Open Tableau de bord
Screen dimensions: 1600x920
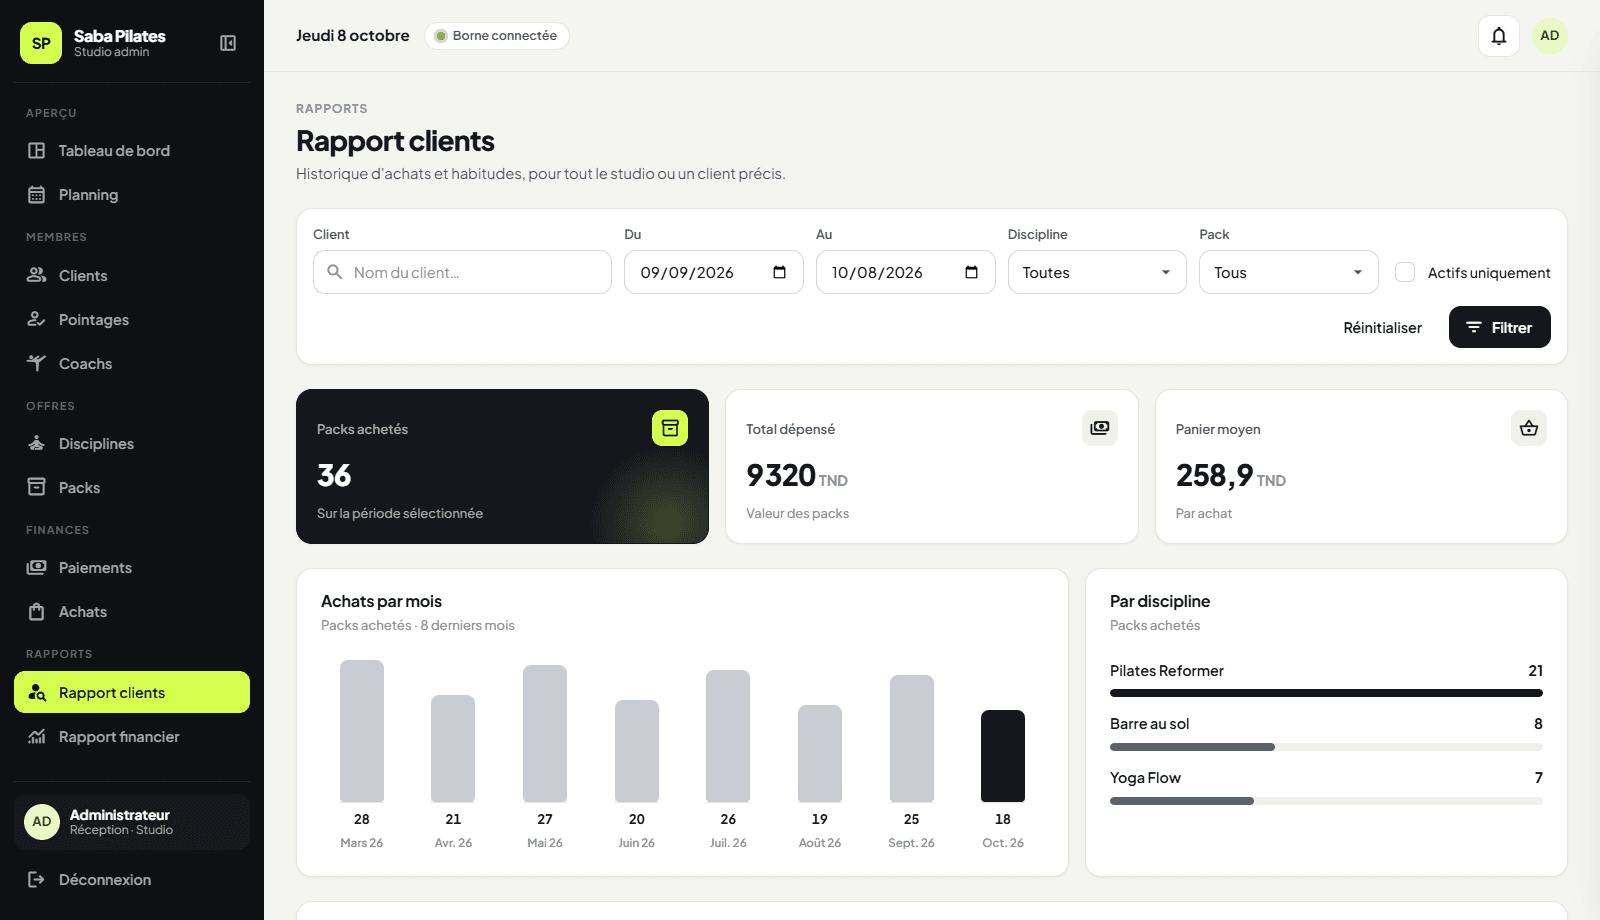tap(132, 151)
